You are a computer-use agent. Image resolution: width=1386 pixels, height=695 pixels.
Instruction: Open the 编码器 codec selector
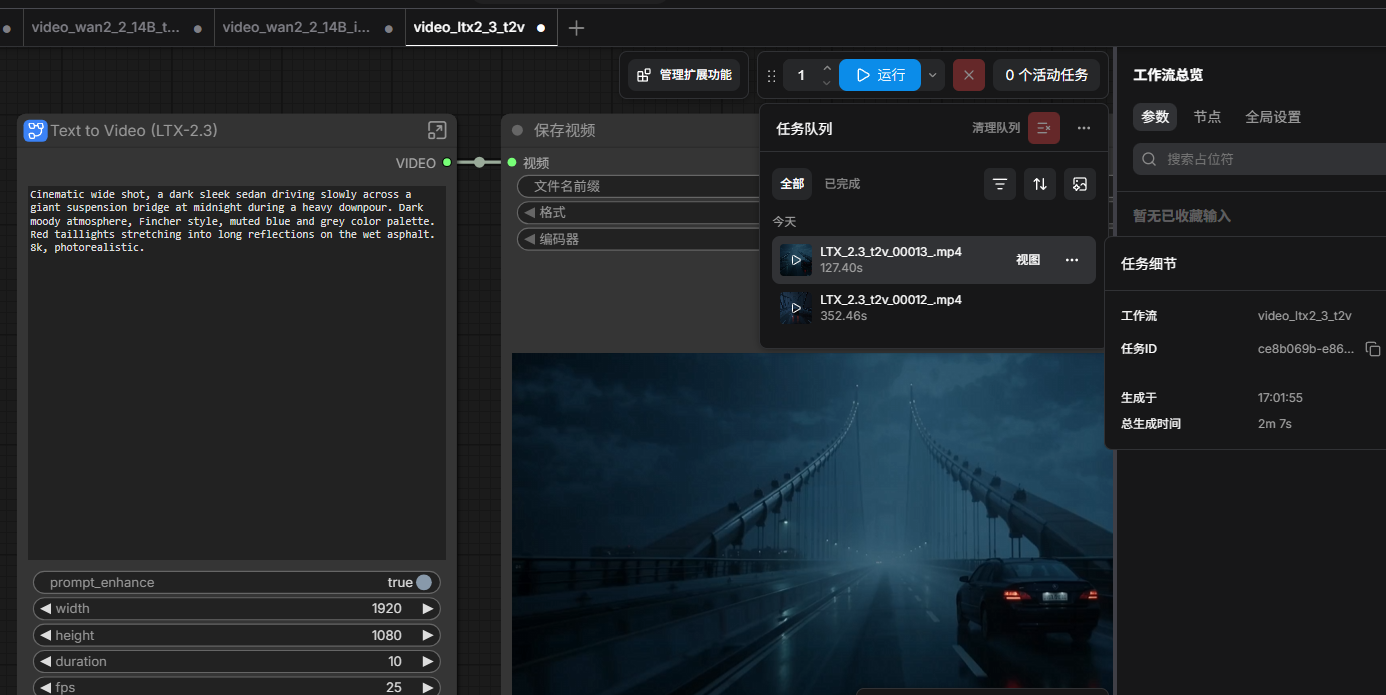click(x=639, y=239)
